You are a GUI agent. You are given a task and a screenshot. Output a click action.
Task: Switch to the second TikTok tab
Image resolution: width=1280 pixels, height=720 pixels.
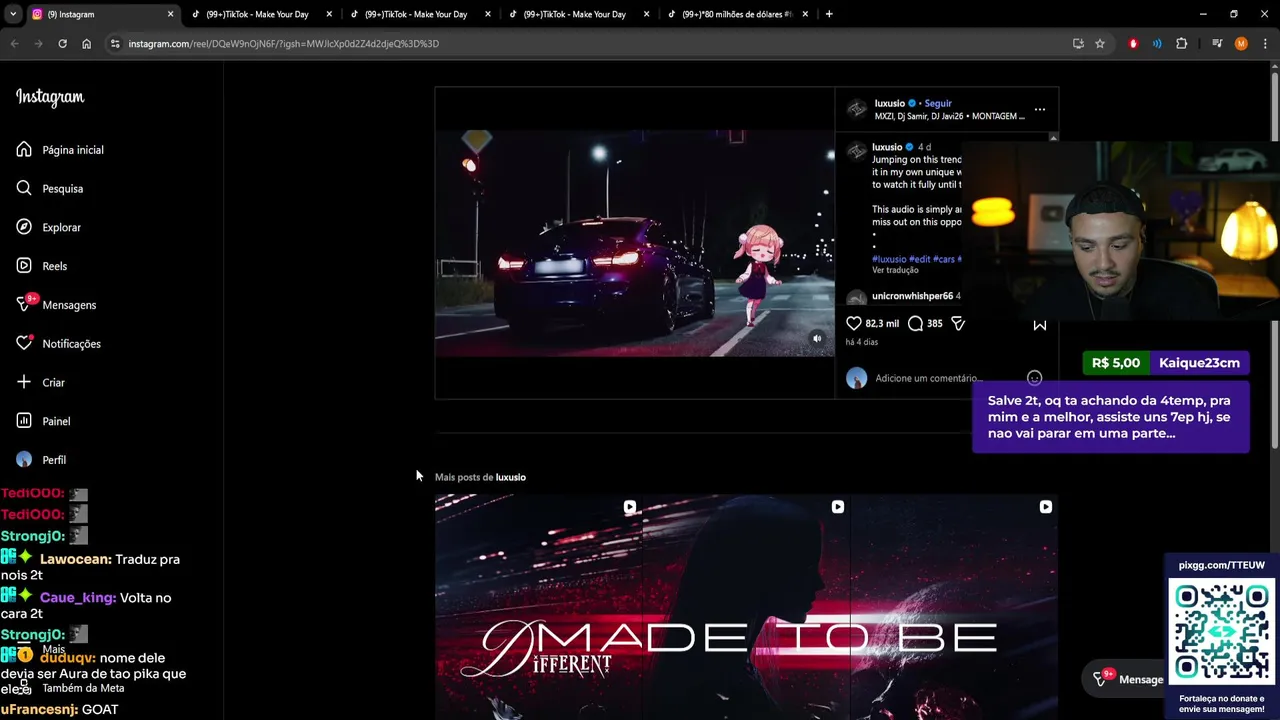pyautogui.click(x=418, y=14)
